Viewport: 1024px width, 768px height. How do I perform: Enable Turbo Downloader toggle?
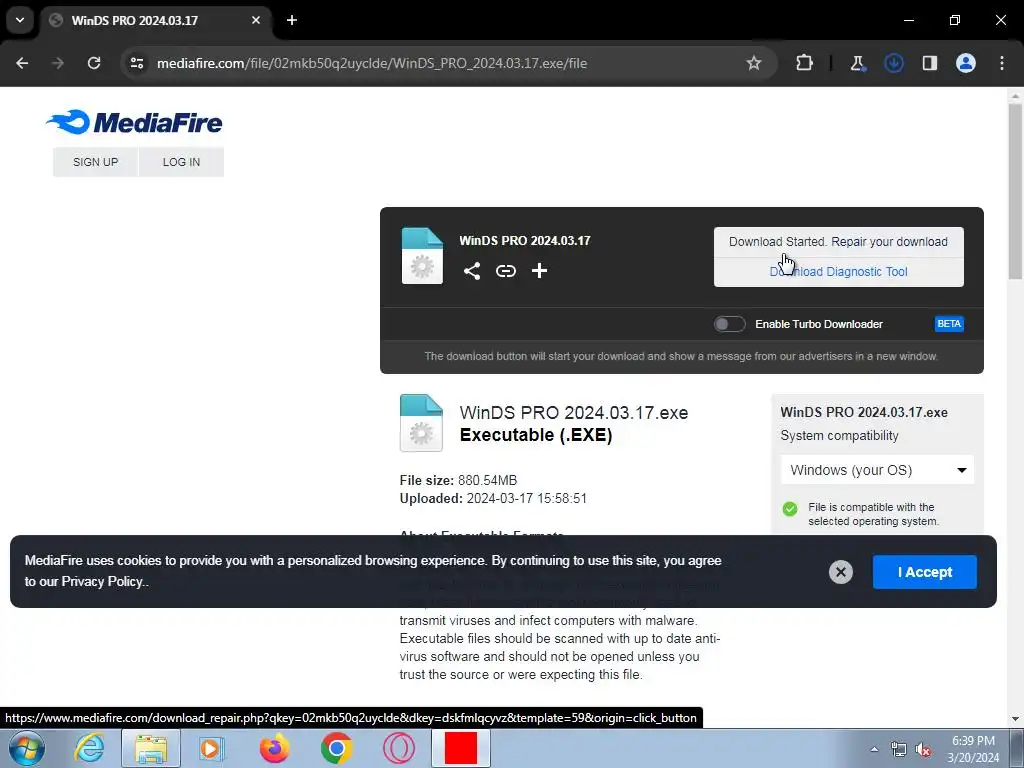729,324
